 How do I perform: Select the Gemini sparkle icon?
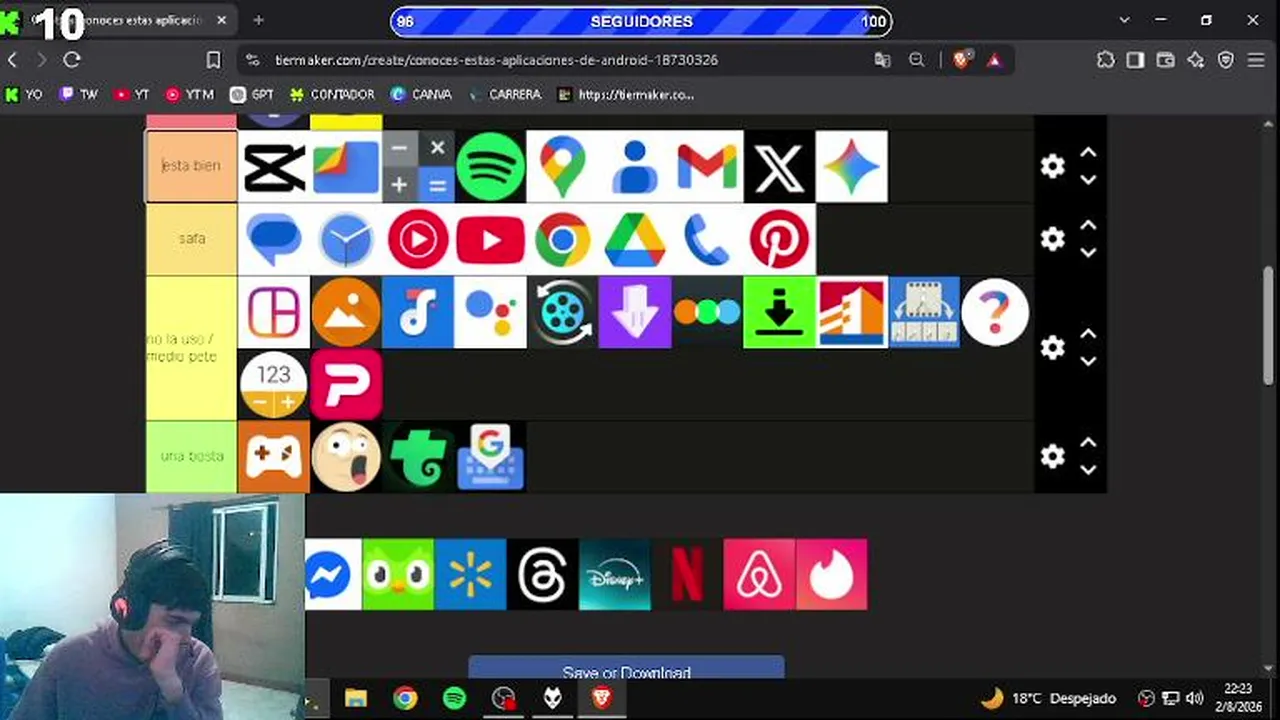(851, 166)
